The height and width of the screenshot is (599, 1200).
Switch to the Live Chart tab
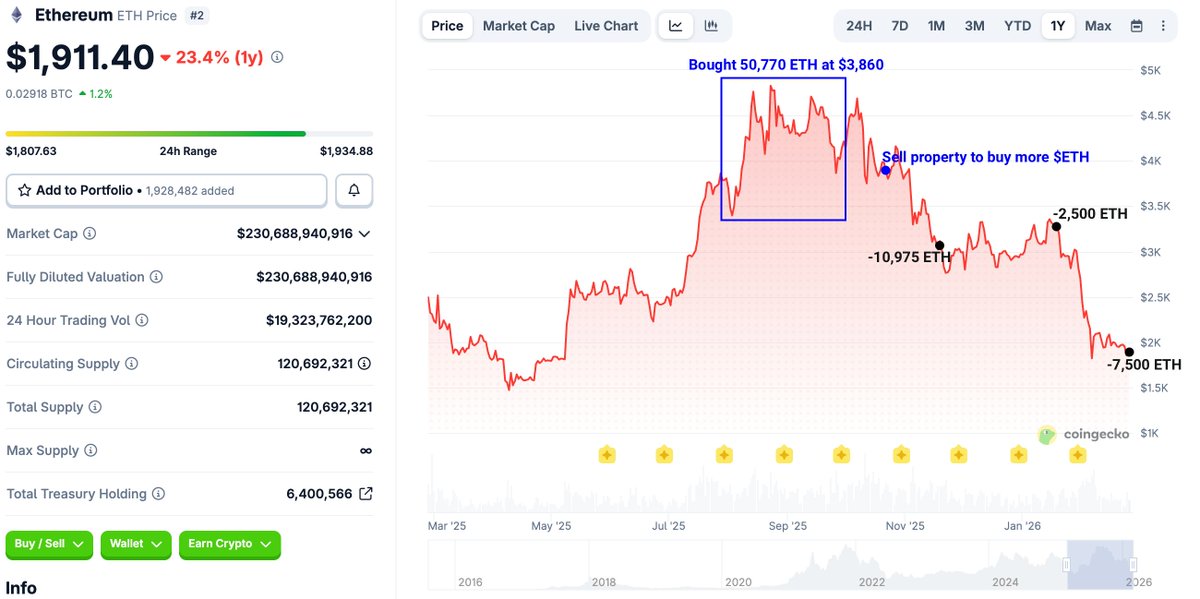pyautogui.click(x=606, y=26)
